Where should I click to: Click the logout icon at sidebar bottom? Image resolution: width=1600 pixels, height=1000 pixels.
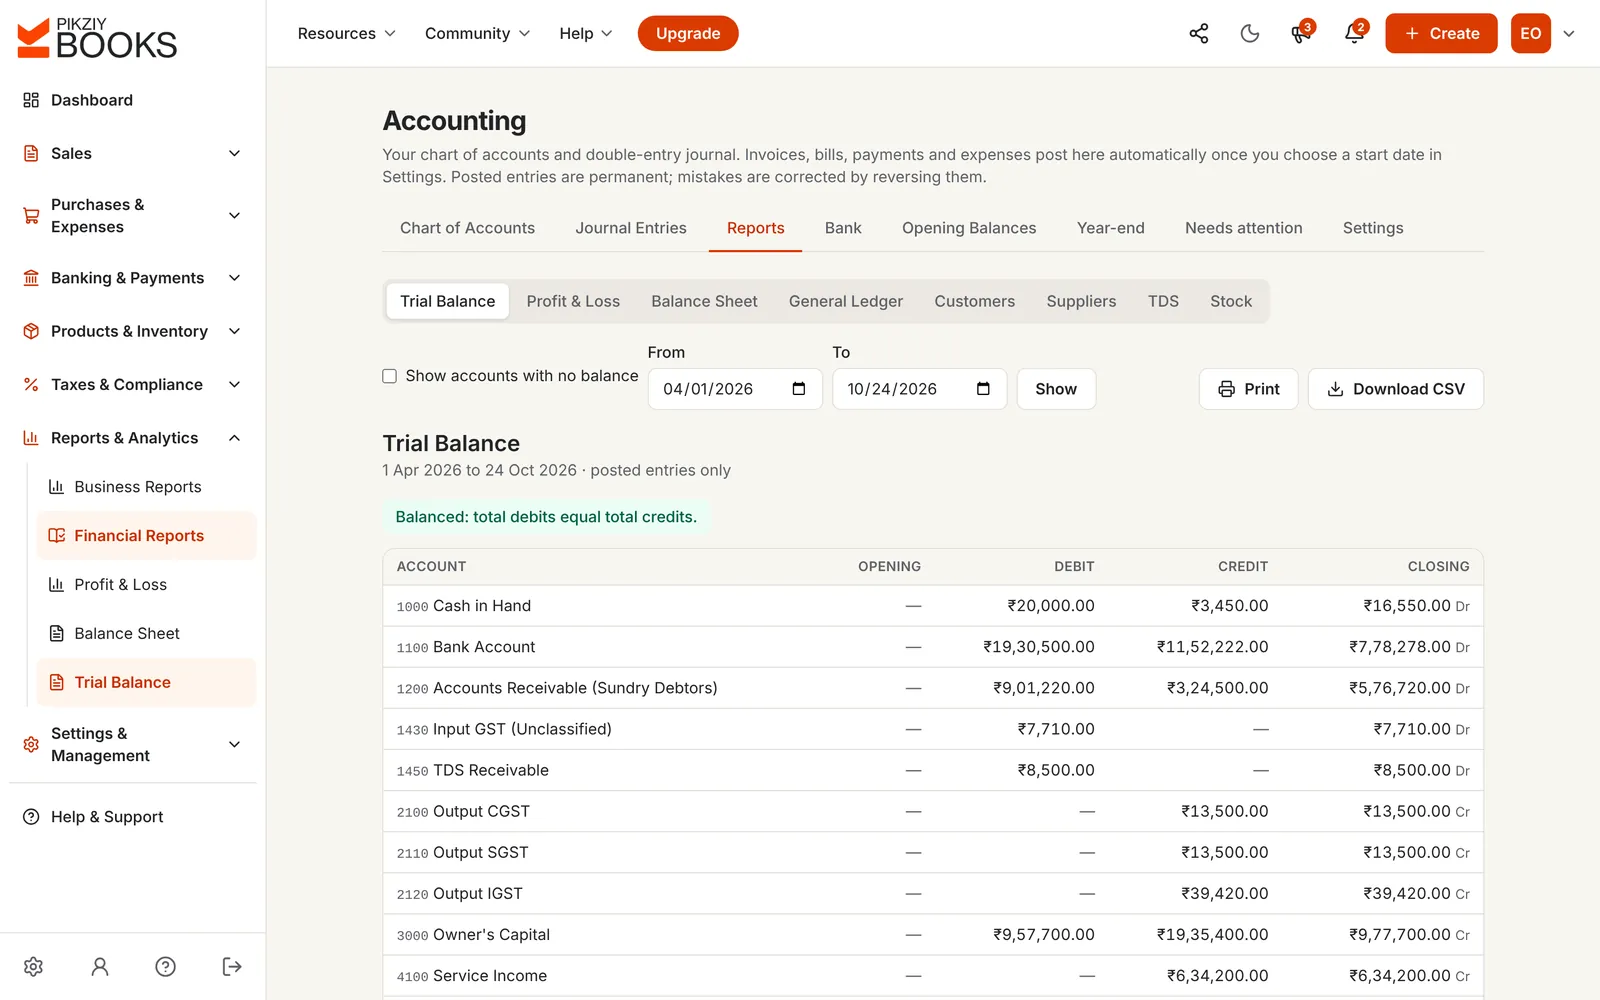(232, 966)
